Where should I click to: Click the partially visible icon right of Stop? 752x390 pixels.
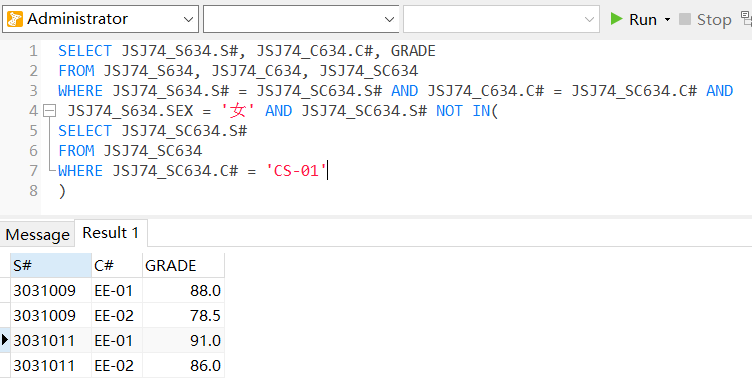point(746,19)
